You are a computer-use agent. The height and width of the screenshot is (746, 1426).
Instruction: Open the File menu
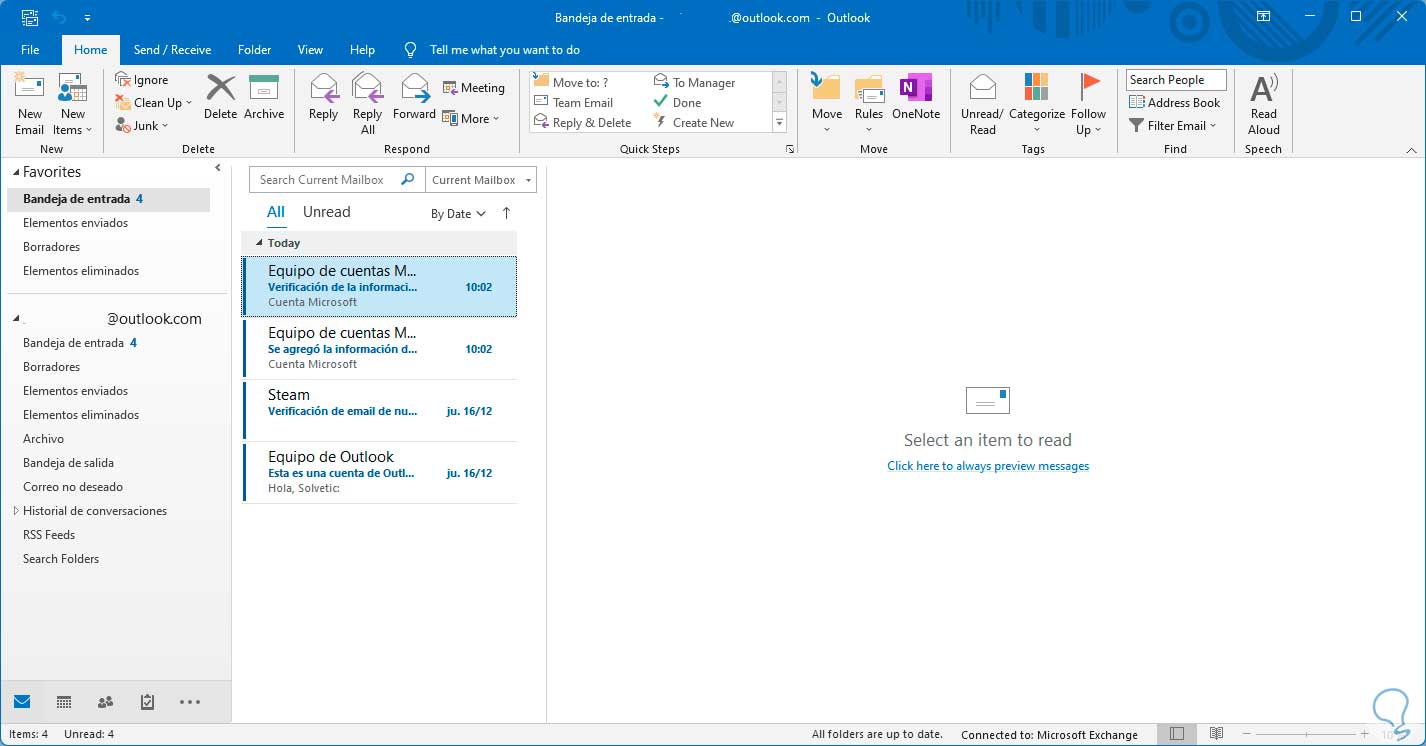click(30, 50)
